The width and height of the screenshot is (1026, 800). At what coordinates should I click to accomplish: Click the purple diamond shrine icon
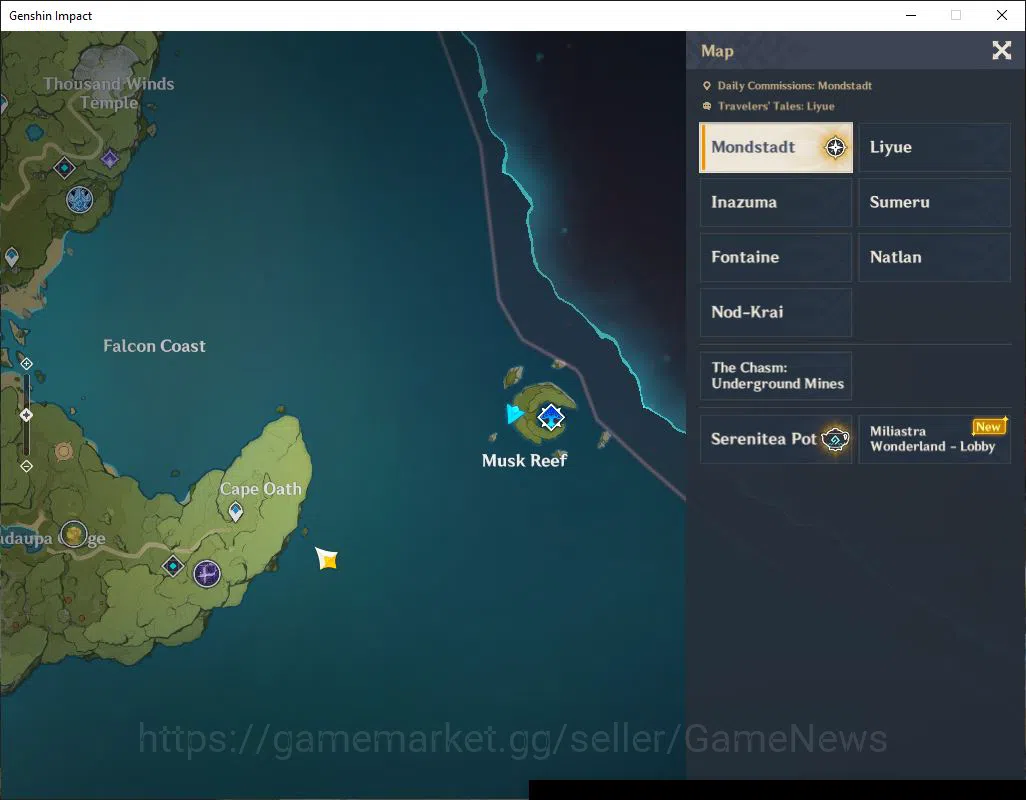109,158
